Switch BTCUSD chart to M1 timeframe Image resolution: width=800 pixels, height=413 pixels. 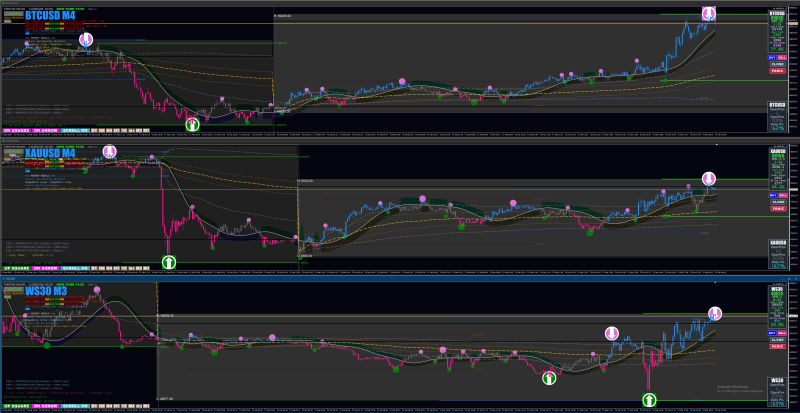pyautogui.click(x=146, y=131)
